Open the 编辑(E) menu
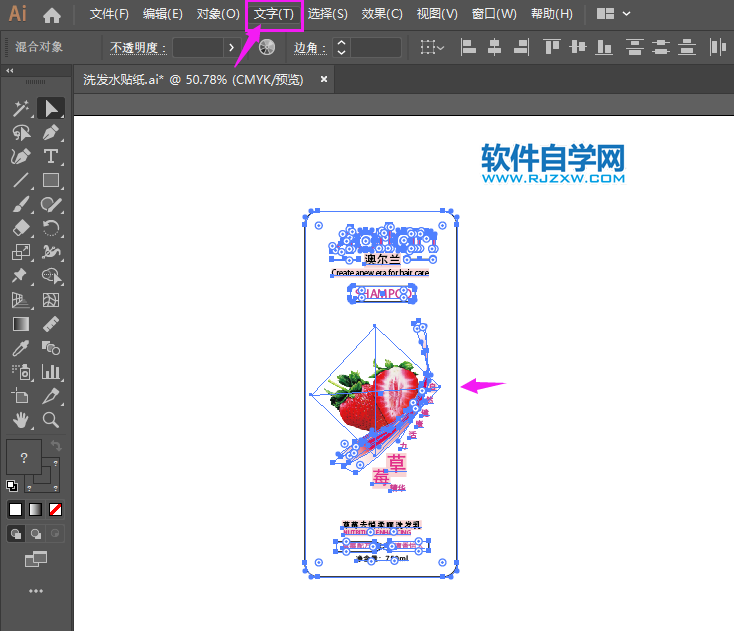The height and width of the screenshot is (631, 734). click(162, 14)
